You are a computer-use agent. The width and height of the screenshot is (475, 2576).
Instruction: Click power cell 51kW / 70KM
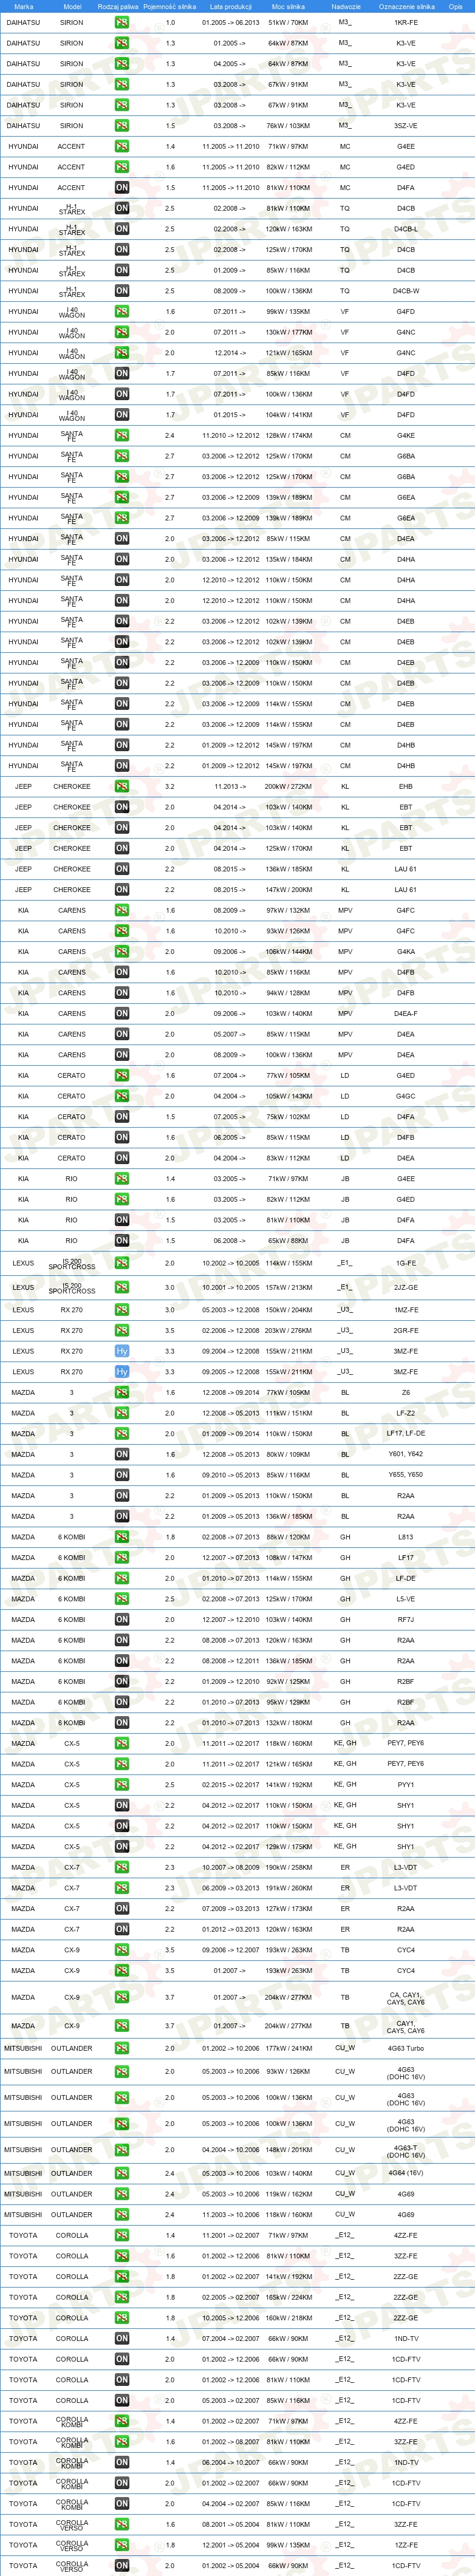click(x=288, y=22)
